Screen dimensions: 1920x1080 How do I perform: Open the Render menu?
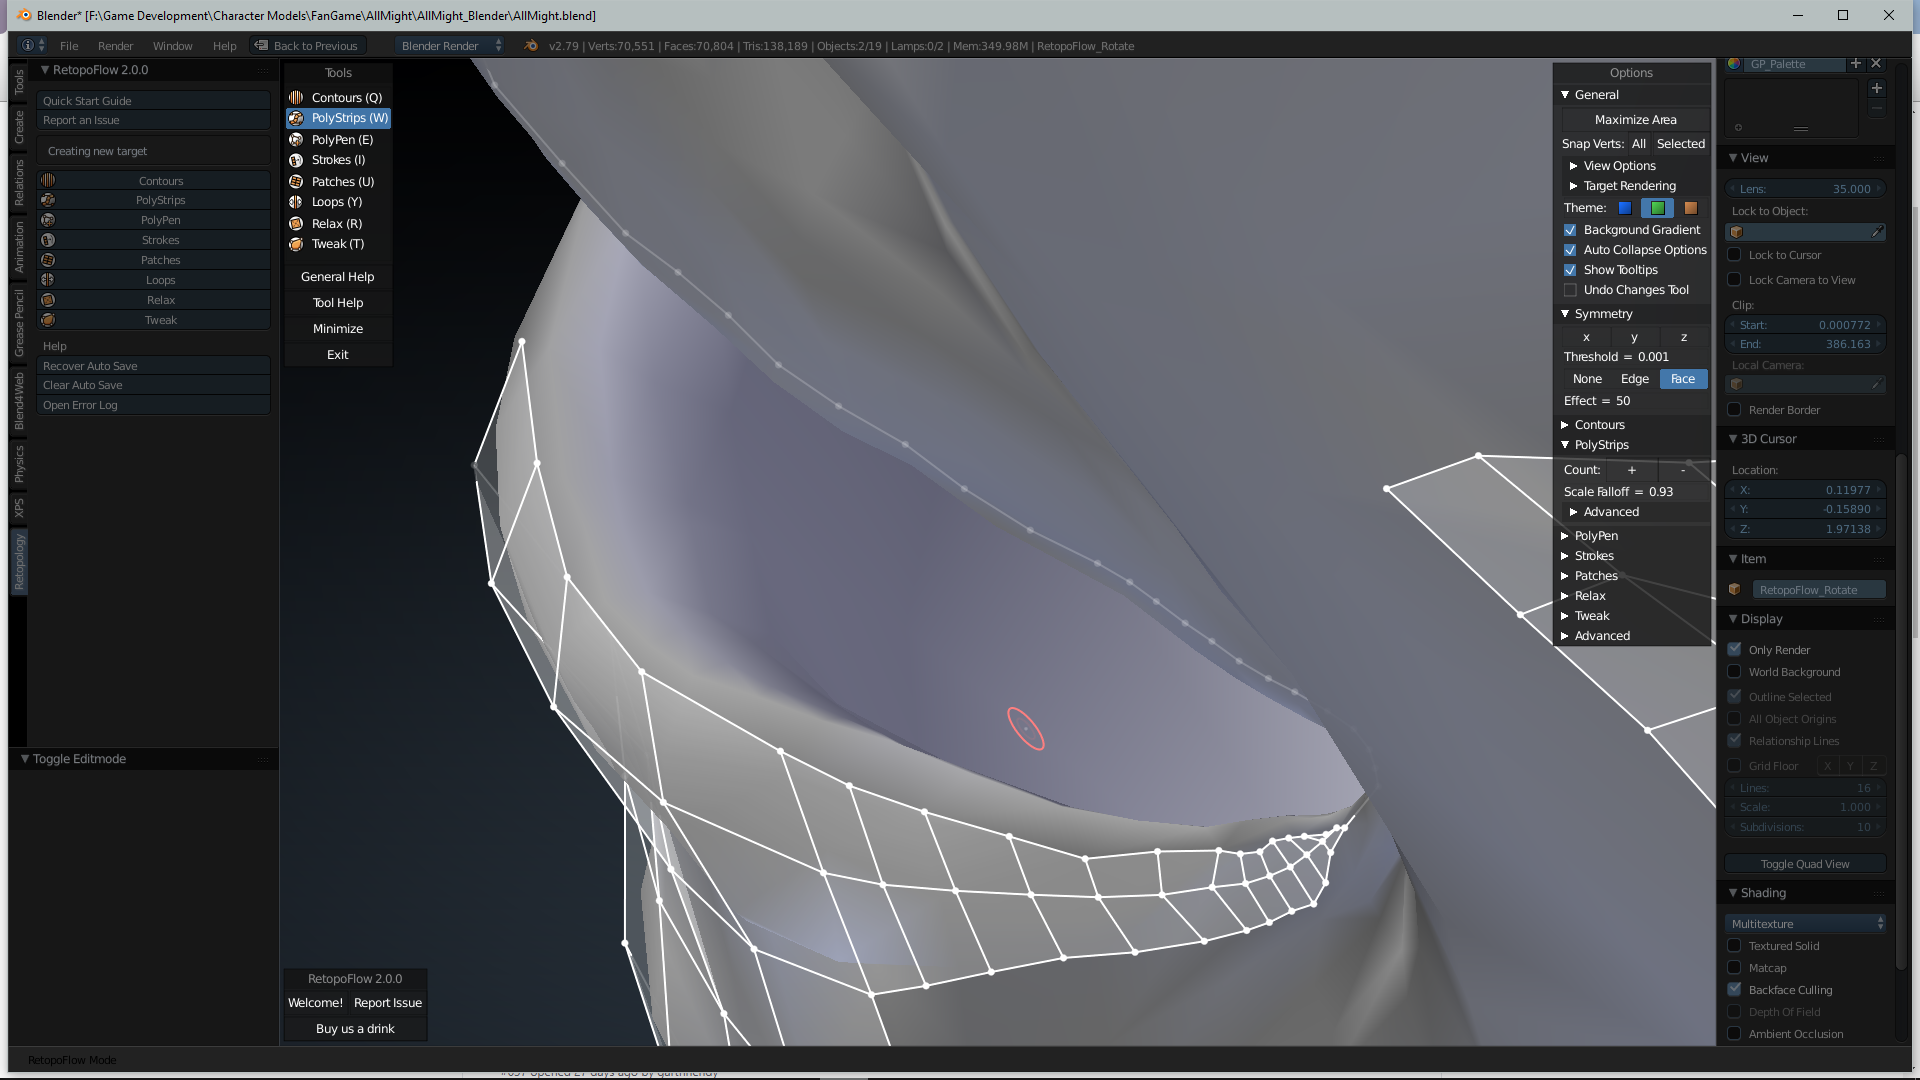click(115, 45)
